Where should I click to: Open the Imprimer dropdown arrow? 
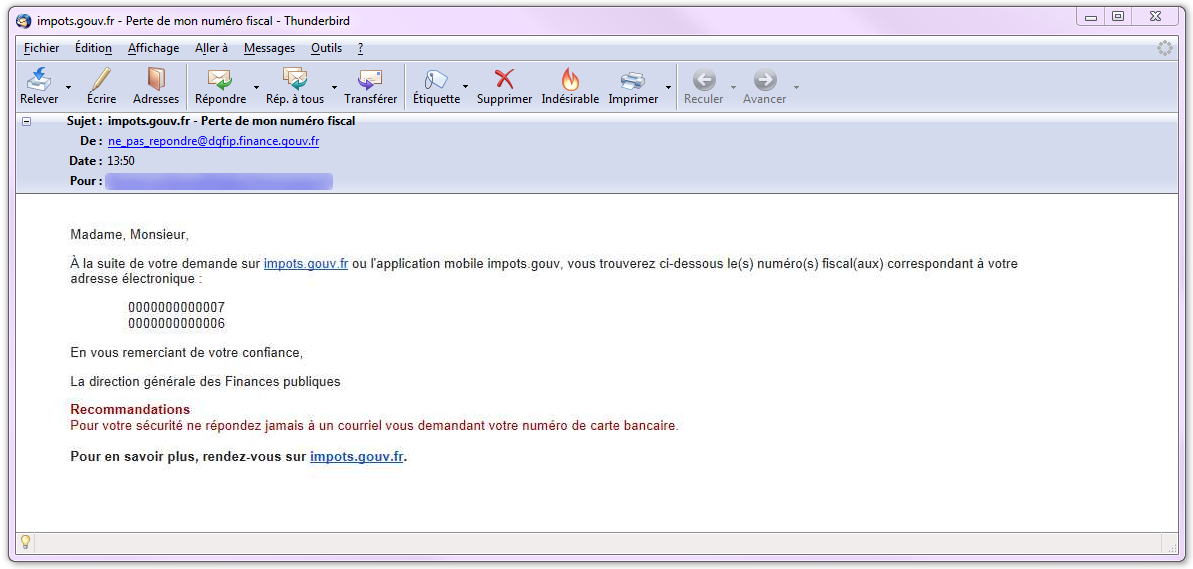668,87
